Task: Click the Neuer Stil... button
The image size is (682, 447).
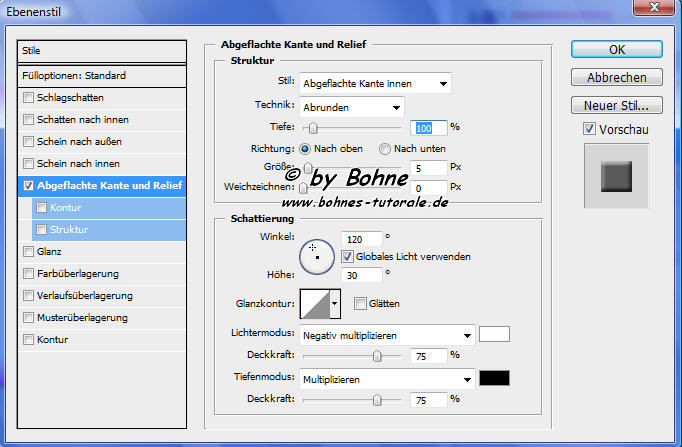Action: (x=617, y=104)
